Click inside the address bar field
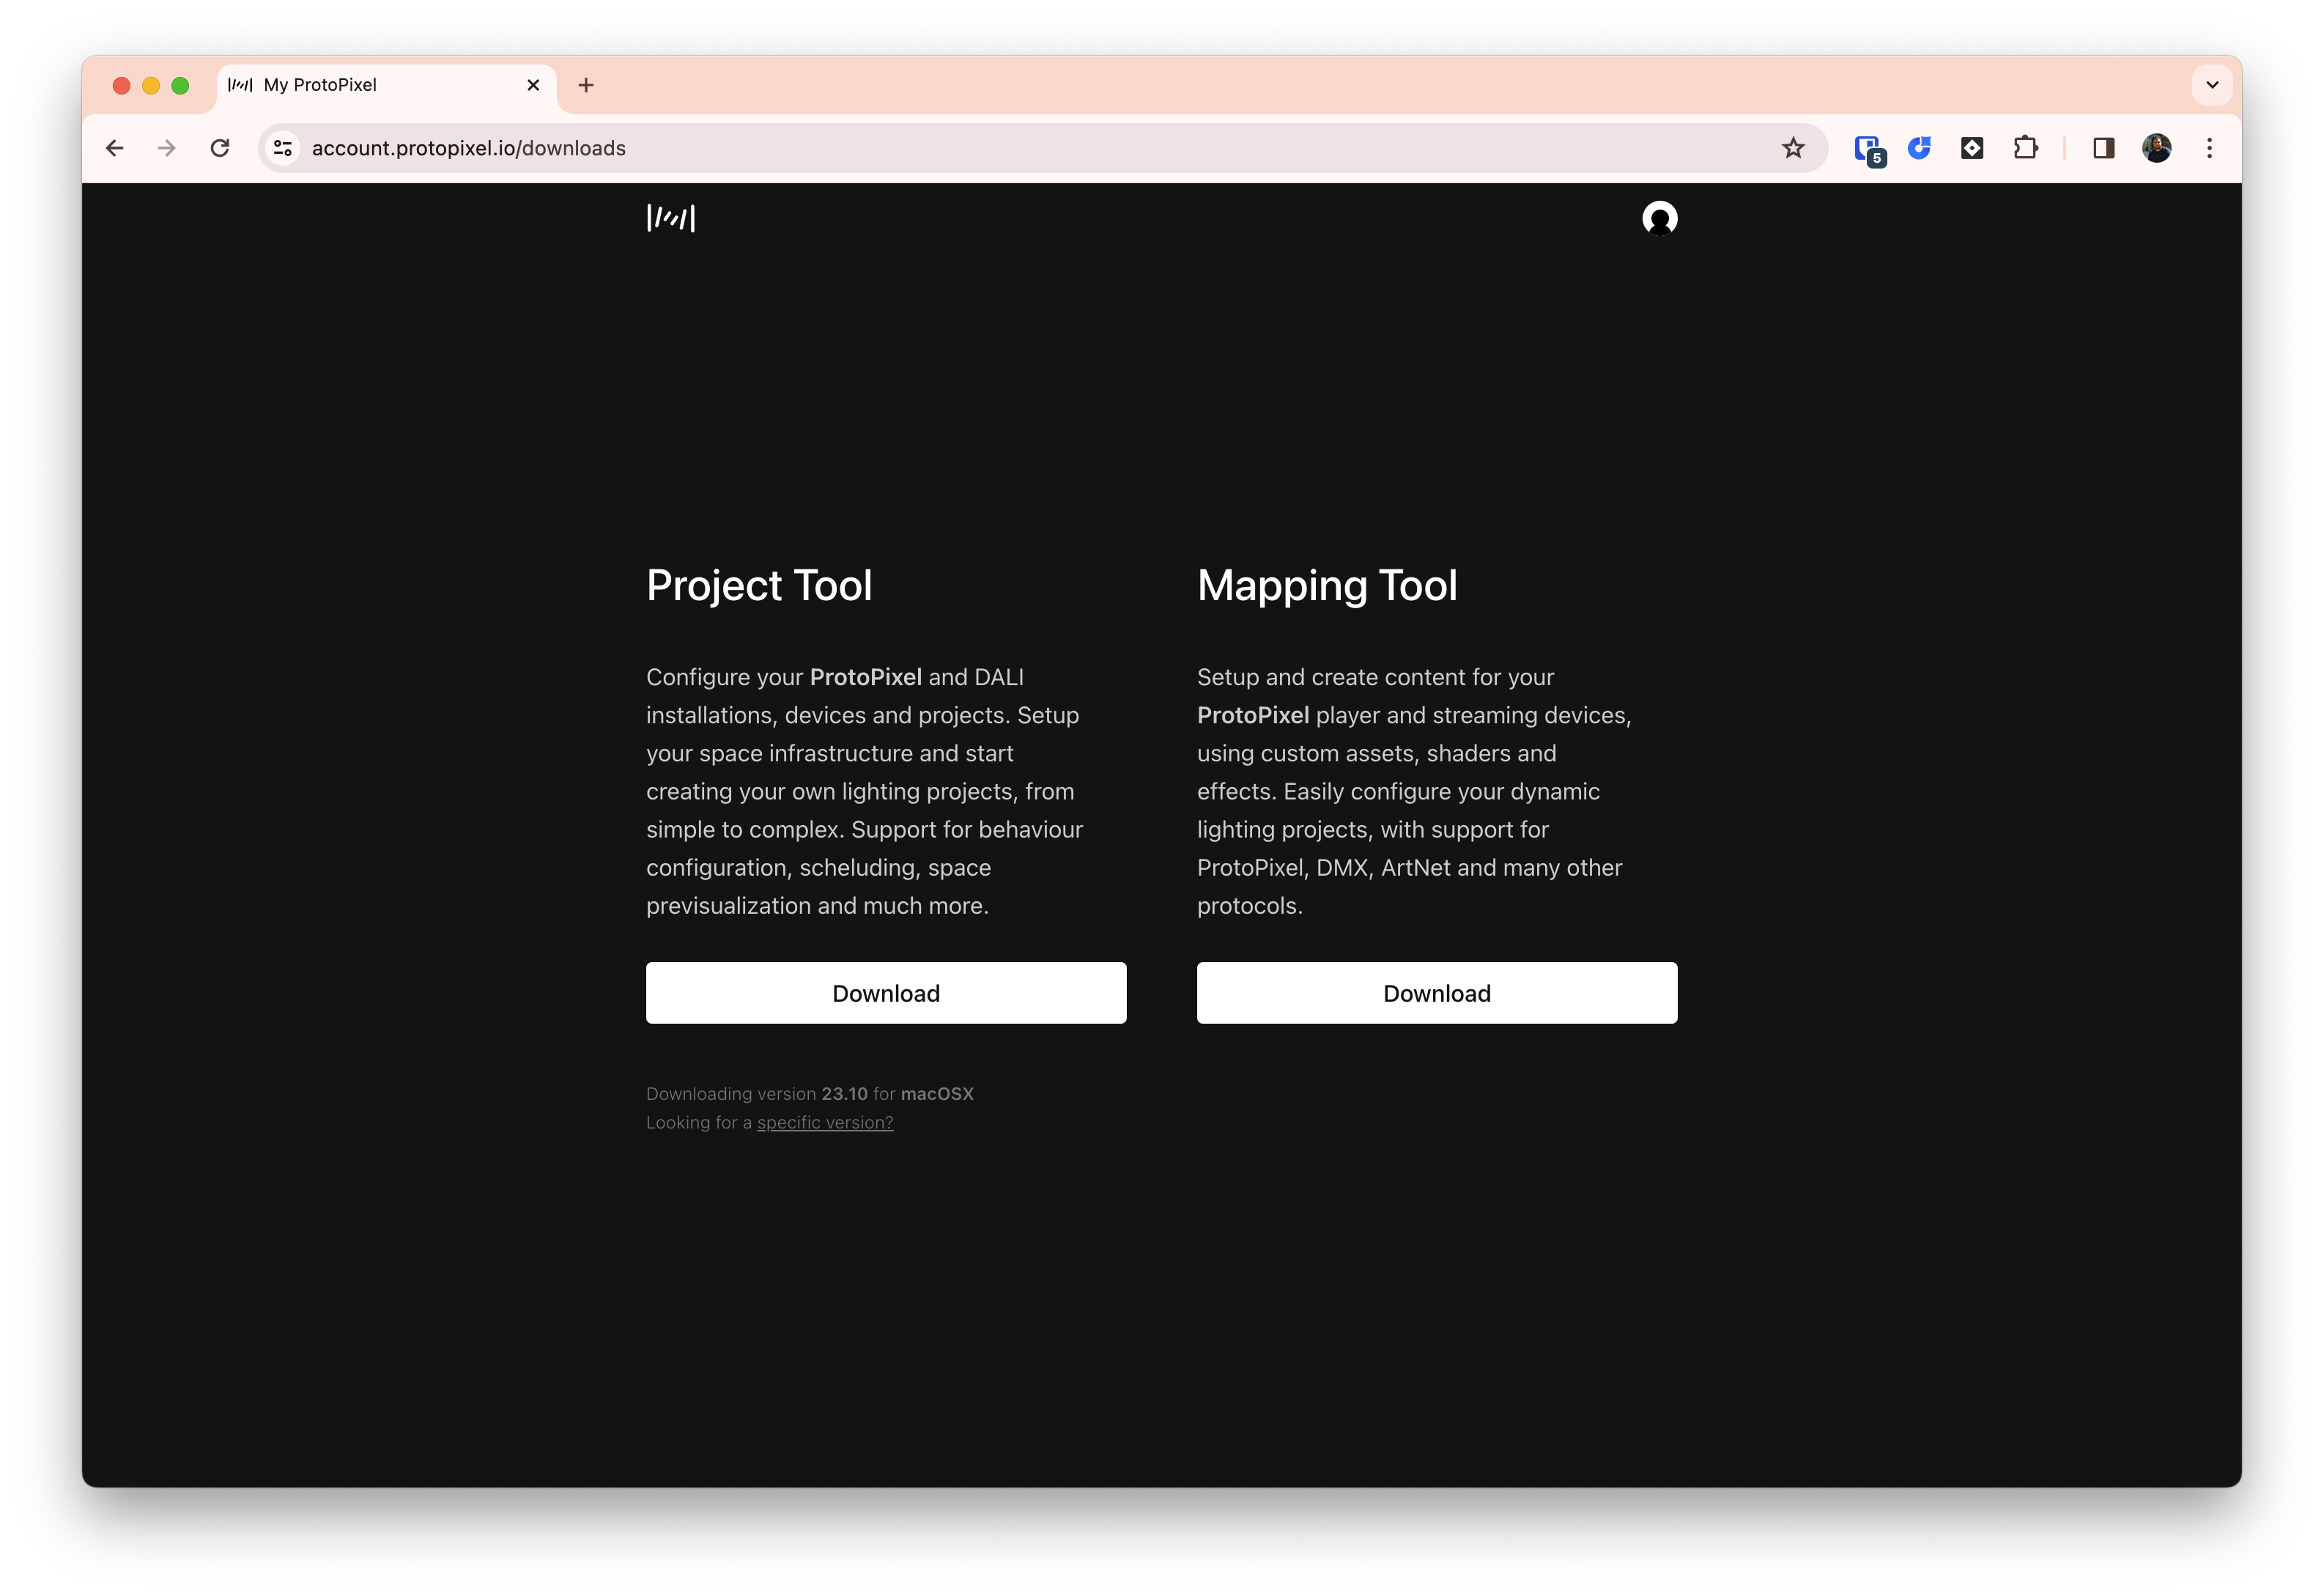 pyautogui.click(x=700, y=147)
